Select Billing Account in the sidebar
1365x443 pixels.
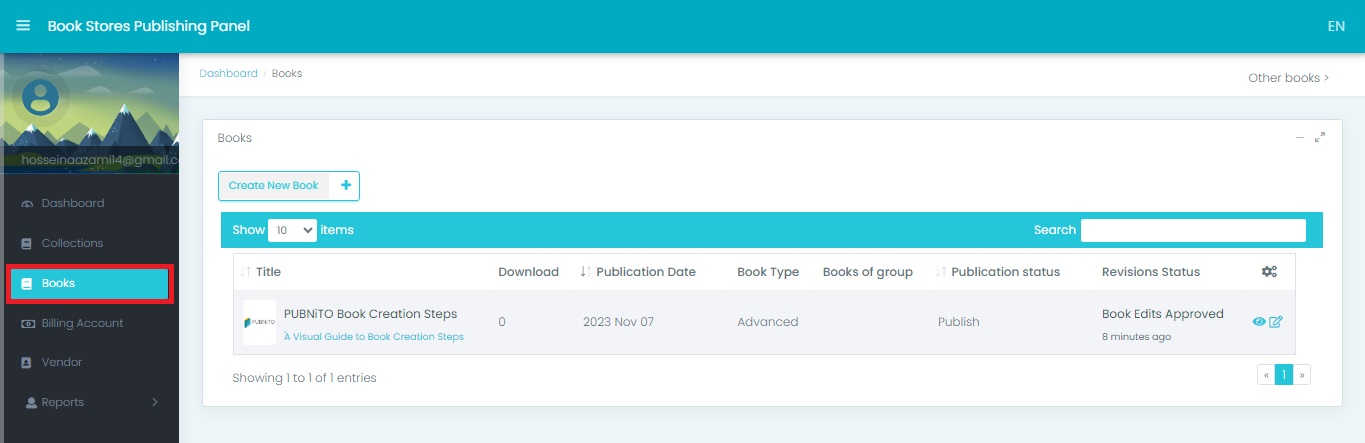click(x=82, y=323)
